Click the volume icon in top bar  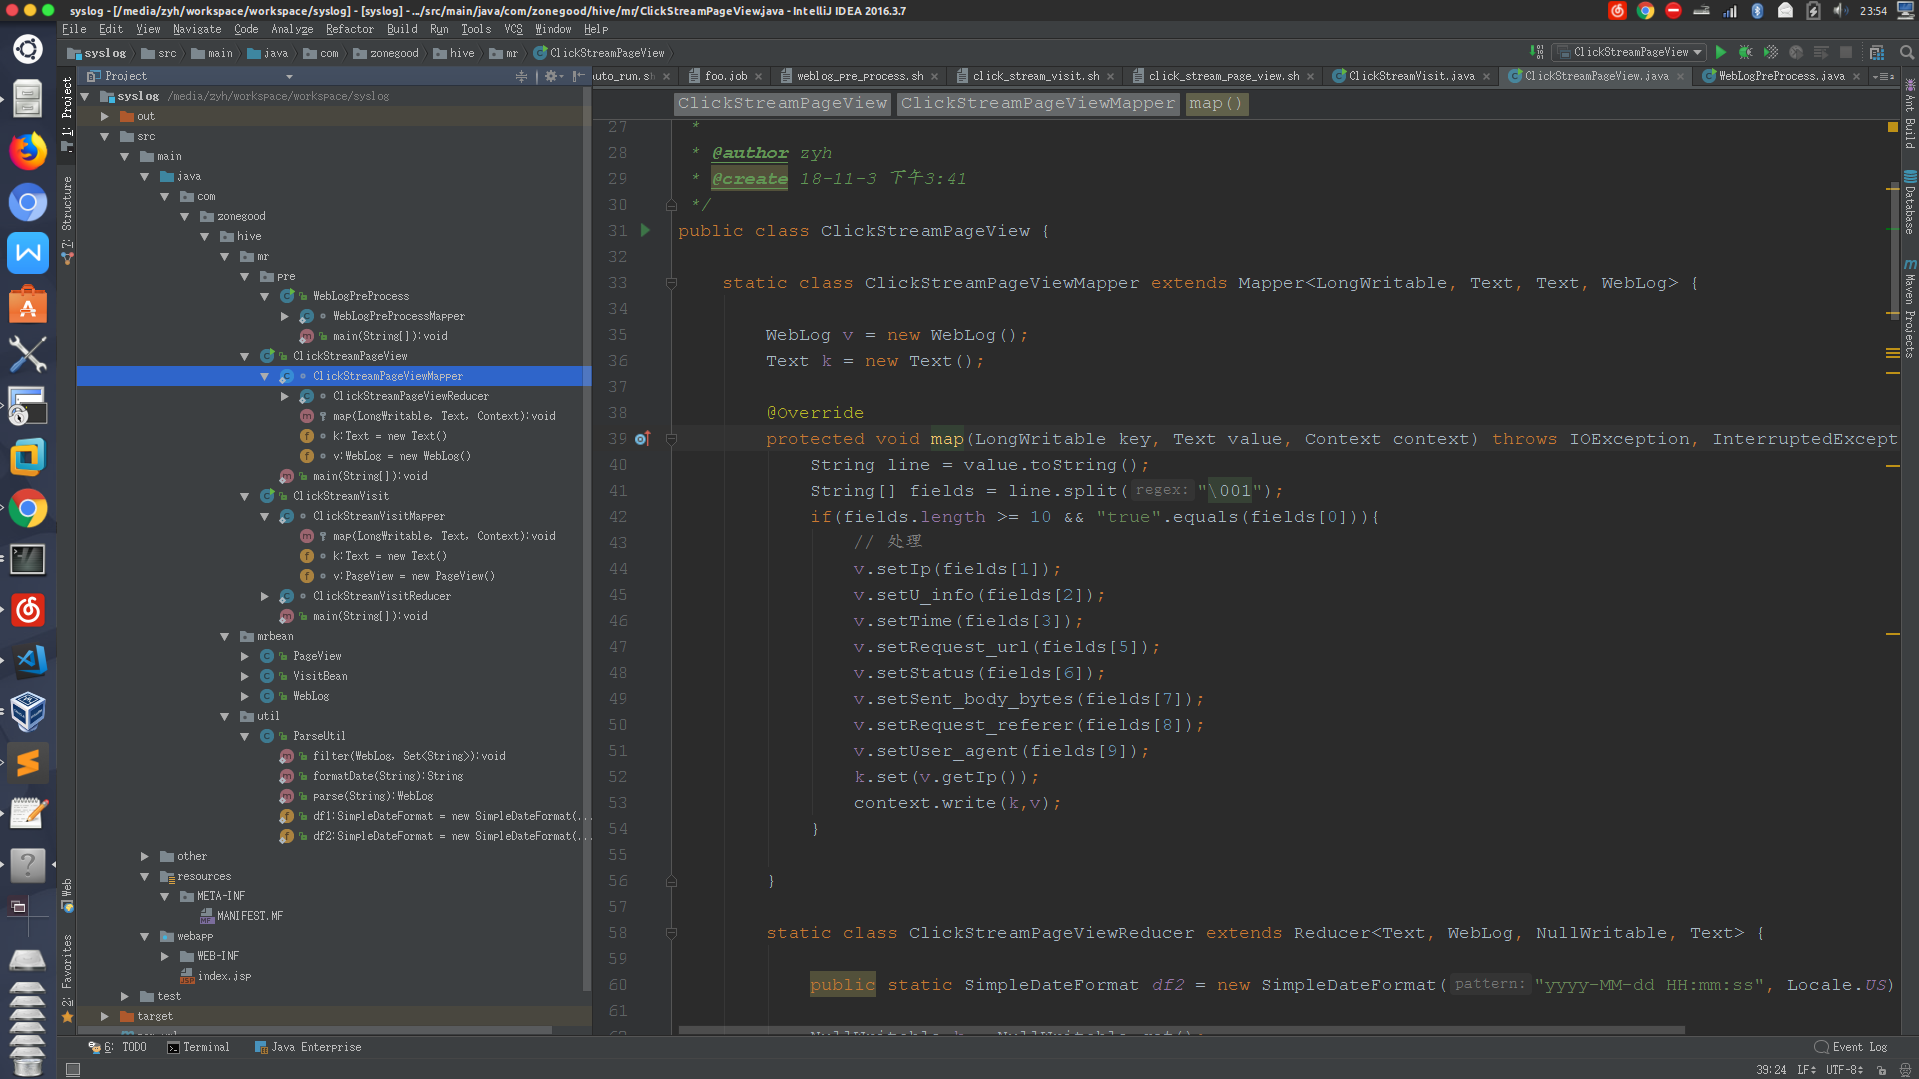click(1840, 11)
